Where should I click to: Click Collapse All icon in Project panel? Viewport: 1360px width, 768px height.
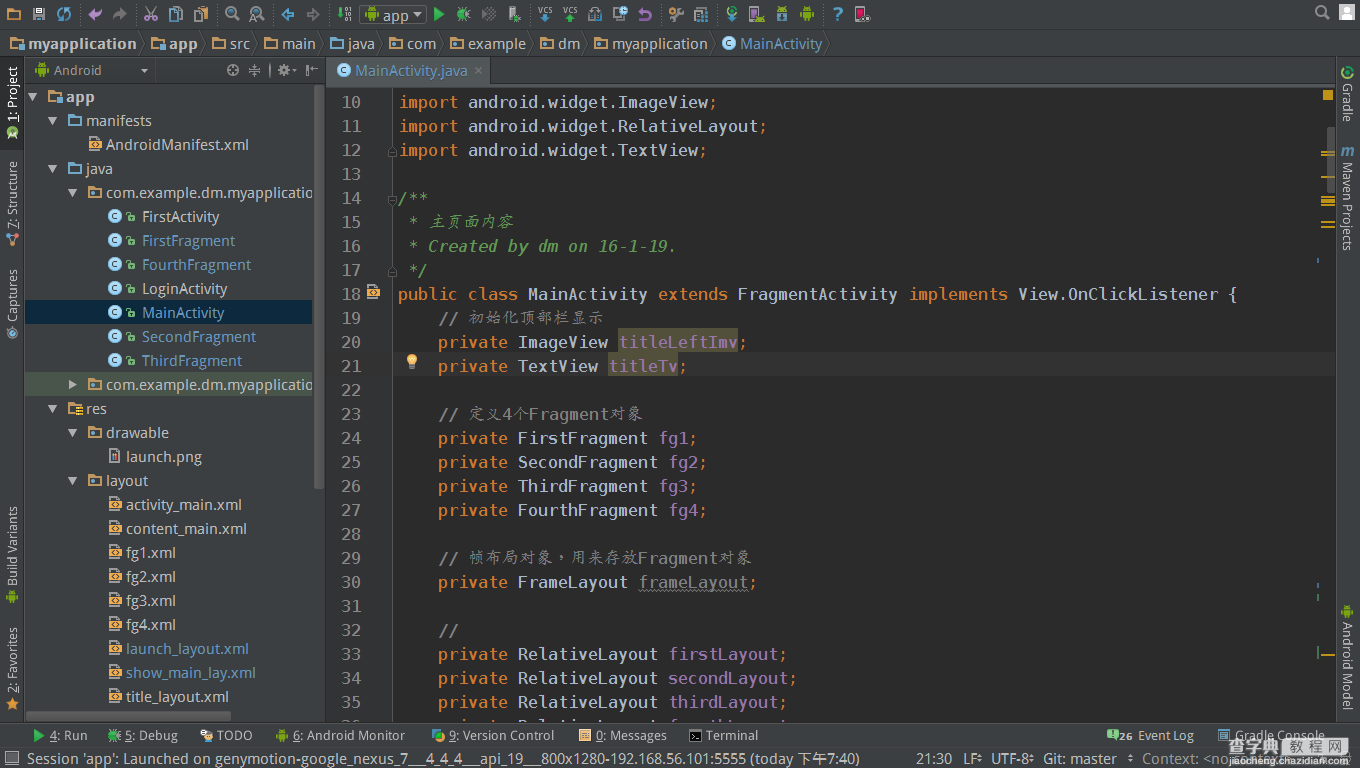255,70
